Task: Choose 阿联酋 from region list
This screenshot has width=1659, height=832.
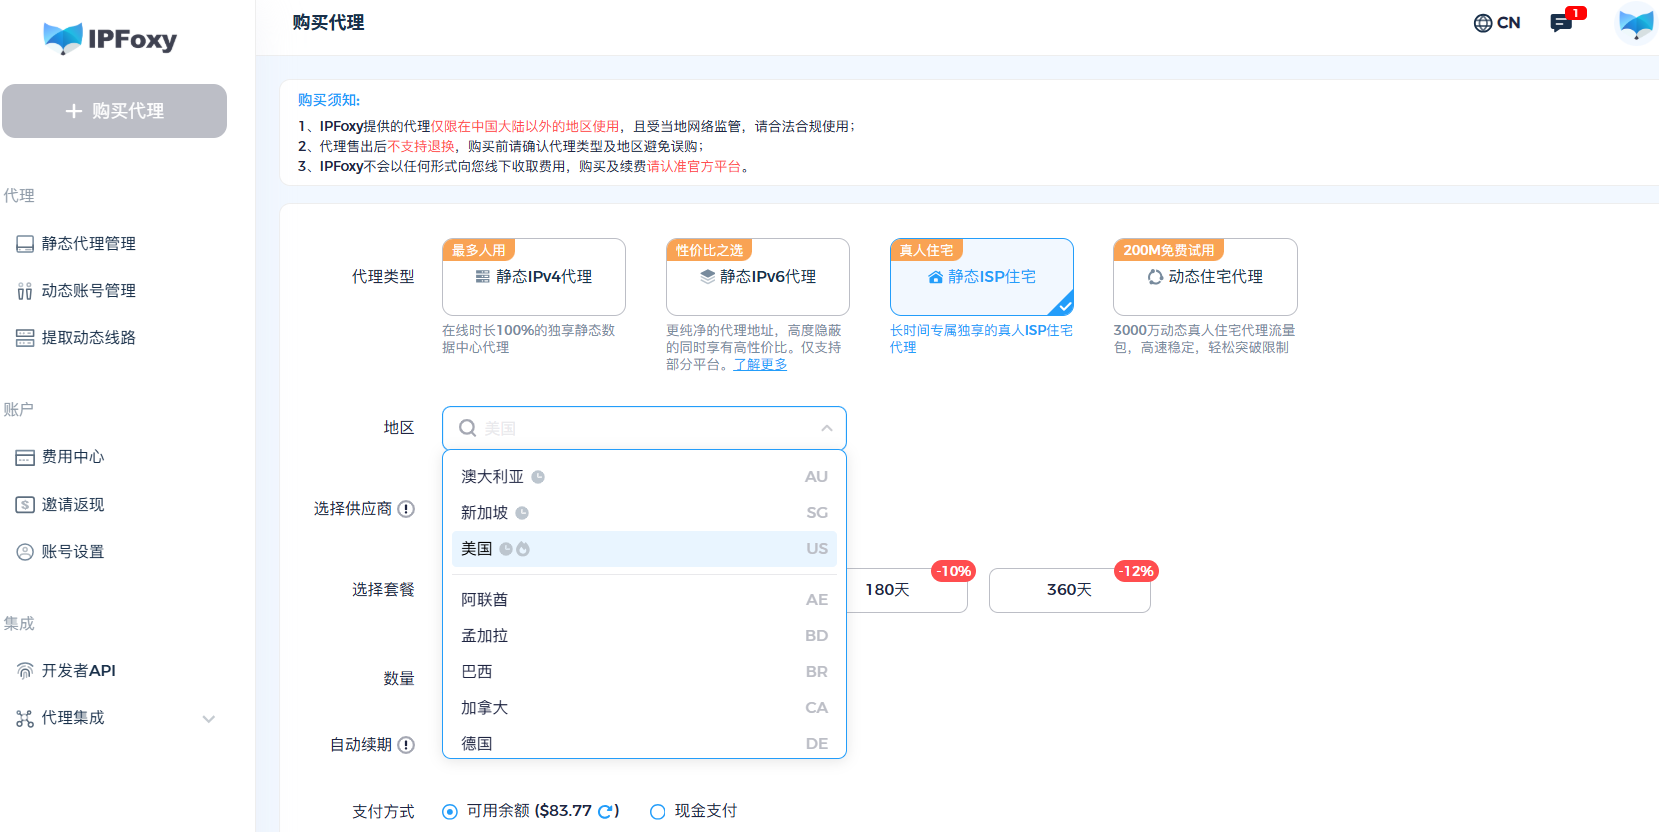Action: click(644, 600)
